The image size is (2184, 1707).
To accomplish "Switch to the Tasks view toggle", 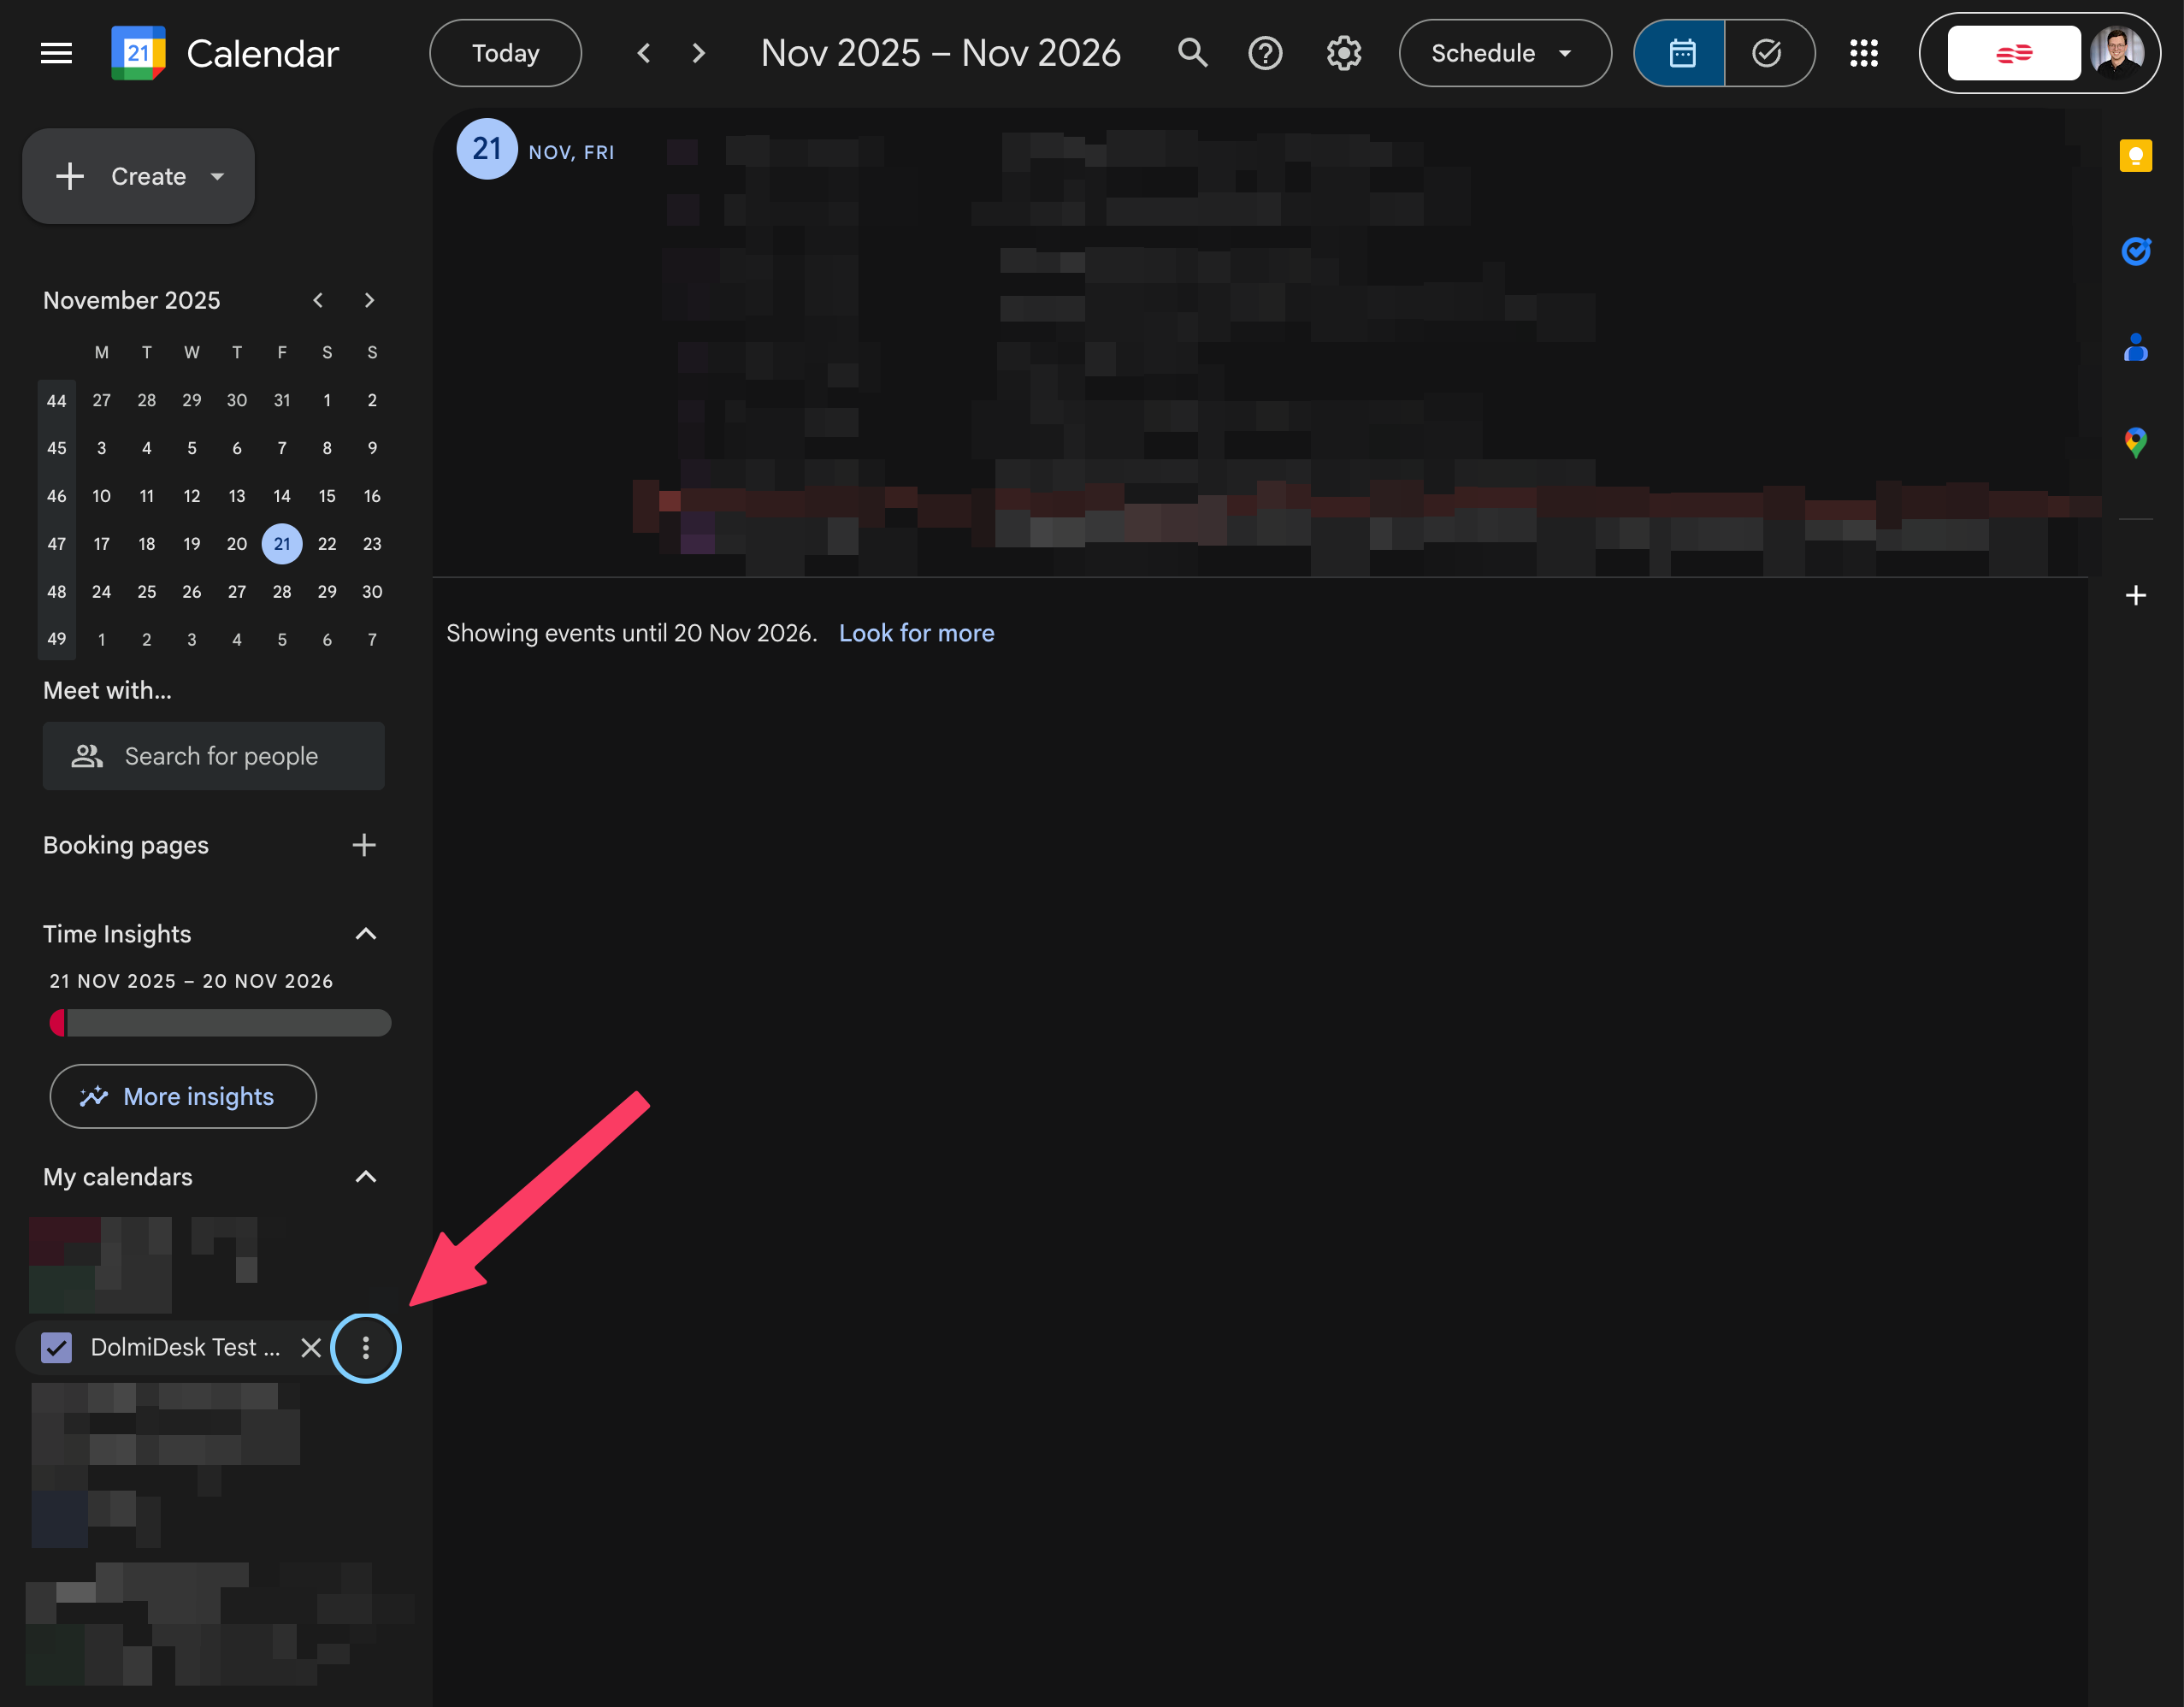I will click(x=1767, y=53).
